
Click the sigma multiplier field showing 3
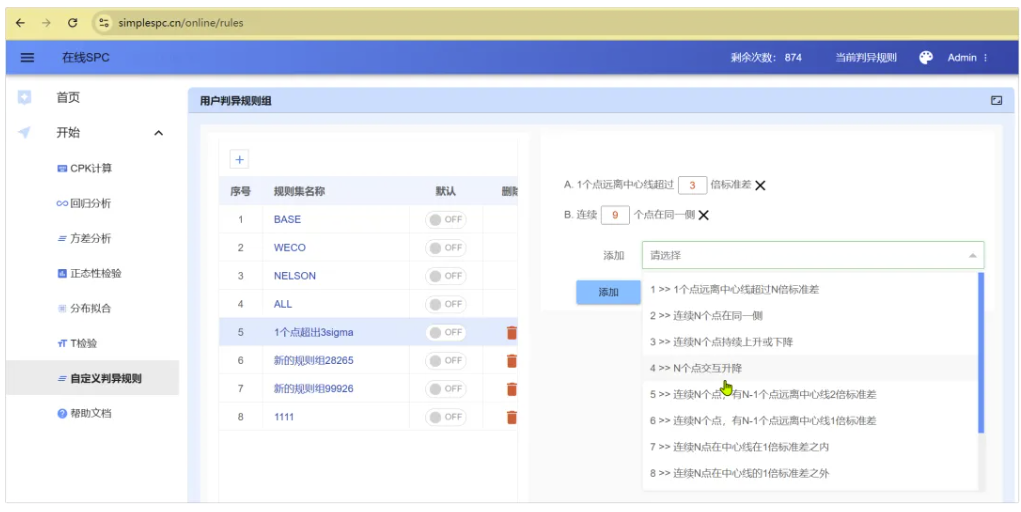(692, 185)
